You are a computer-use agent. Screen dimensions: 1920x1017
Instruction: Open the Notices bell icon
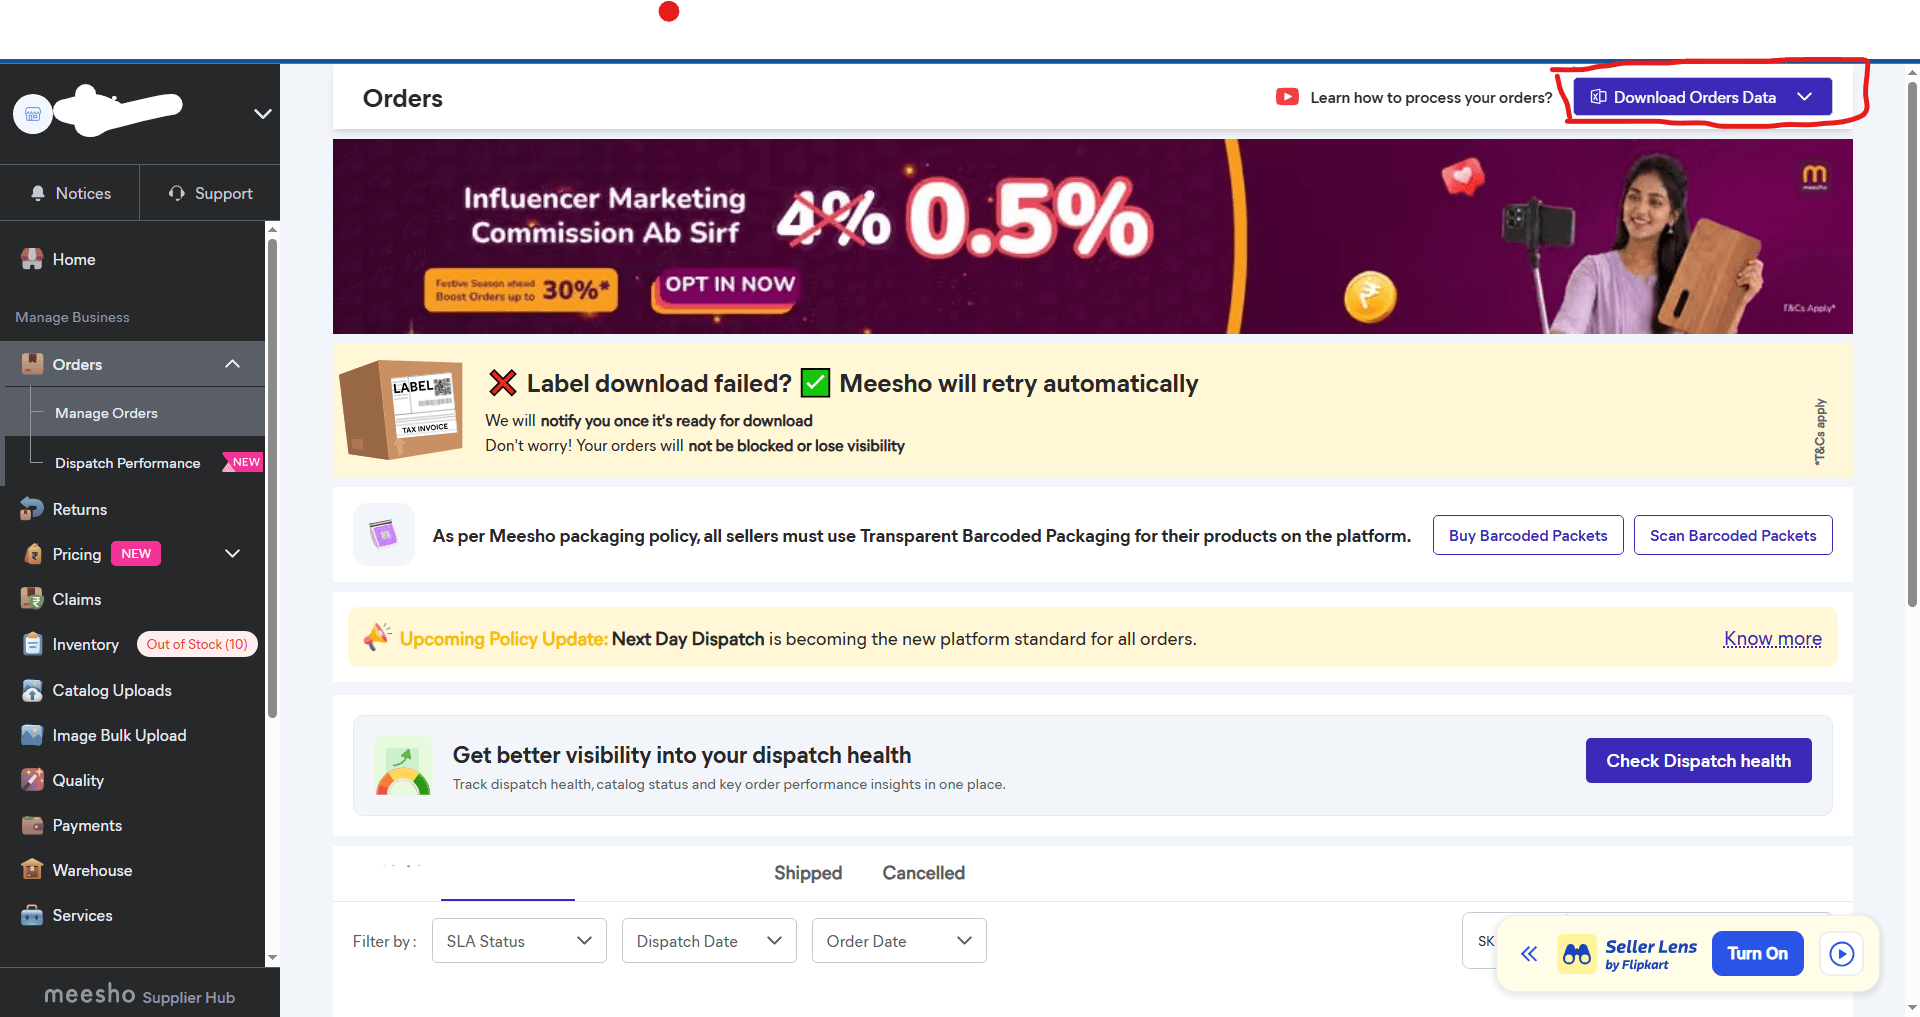(x=38, y=193)
